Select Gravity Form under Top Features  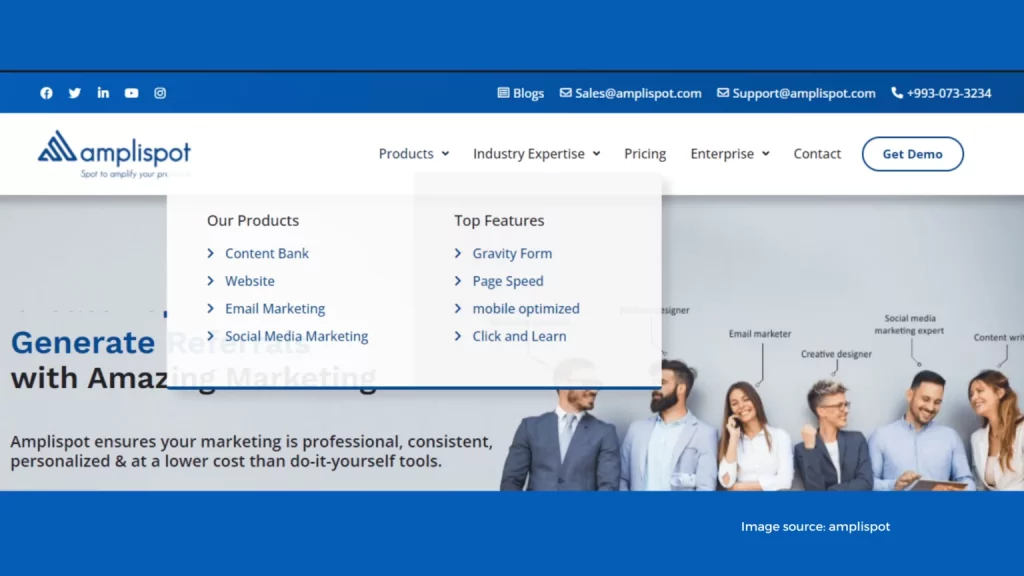click(512, 253)
